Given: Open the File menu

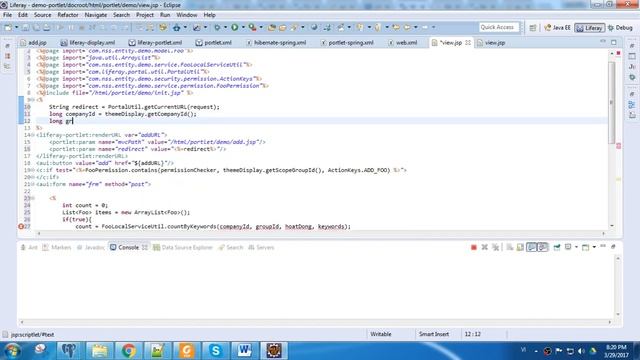Looking at the screenshot, I should [x=7, y=15].
